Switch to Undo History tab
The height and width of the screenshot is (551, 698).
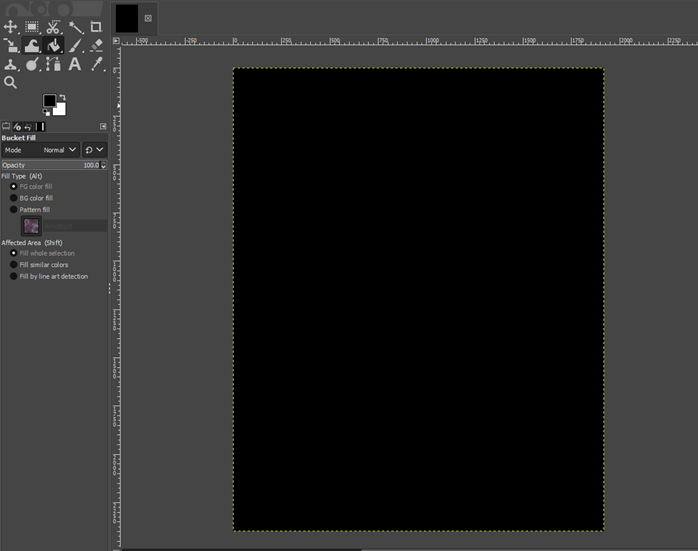pyautogui.click(x=28, y=126)
